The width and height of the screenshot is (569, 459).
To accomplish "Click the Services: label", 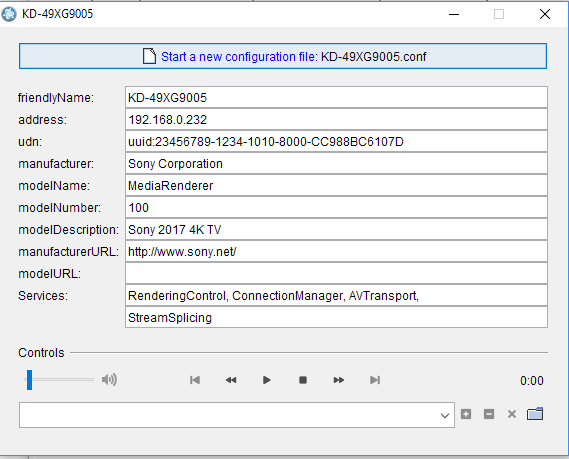I will [x=43, y=296].
